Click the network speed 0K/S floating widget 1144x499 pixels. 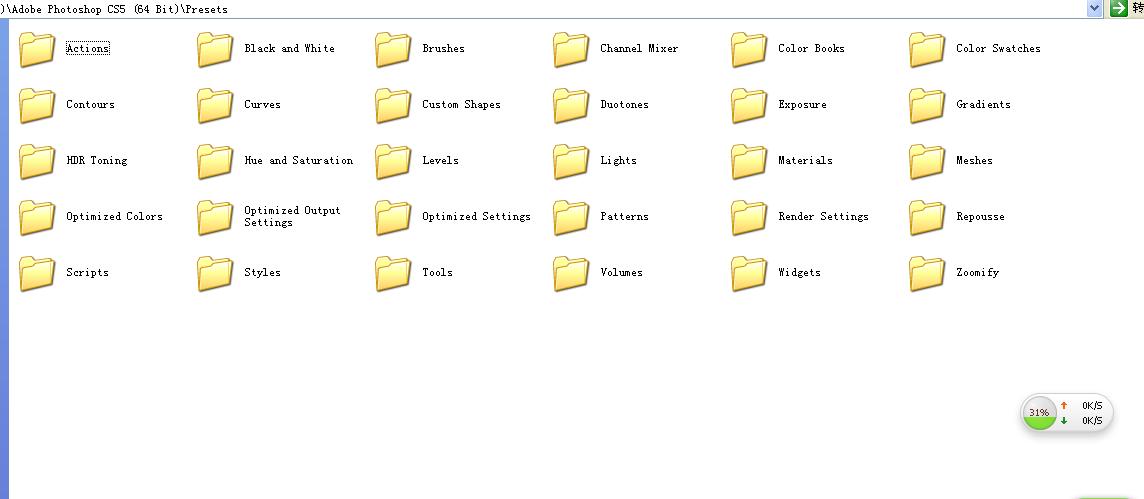click(1067, 413)
